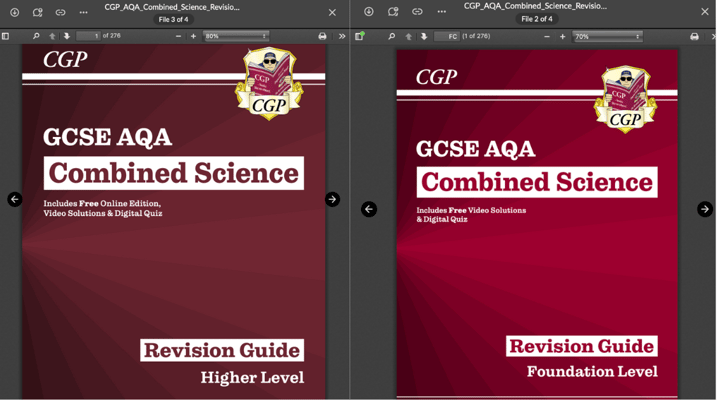Copy link for right File 2 of 4
The image size is (717, 400).
pos(417,12)
